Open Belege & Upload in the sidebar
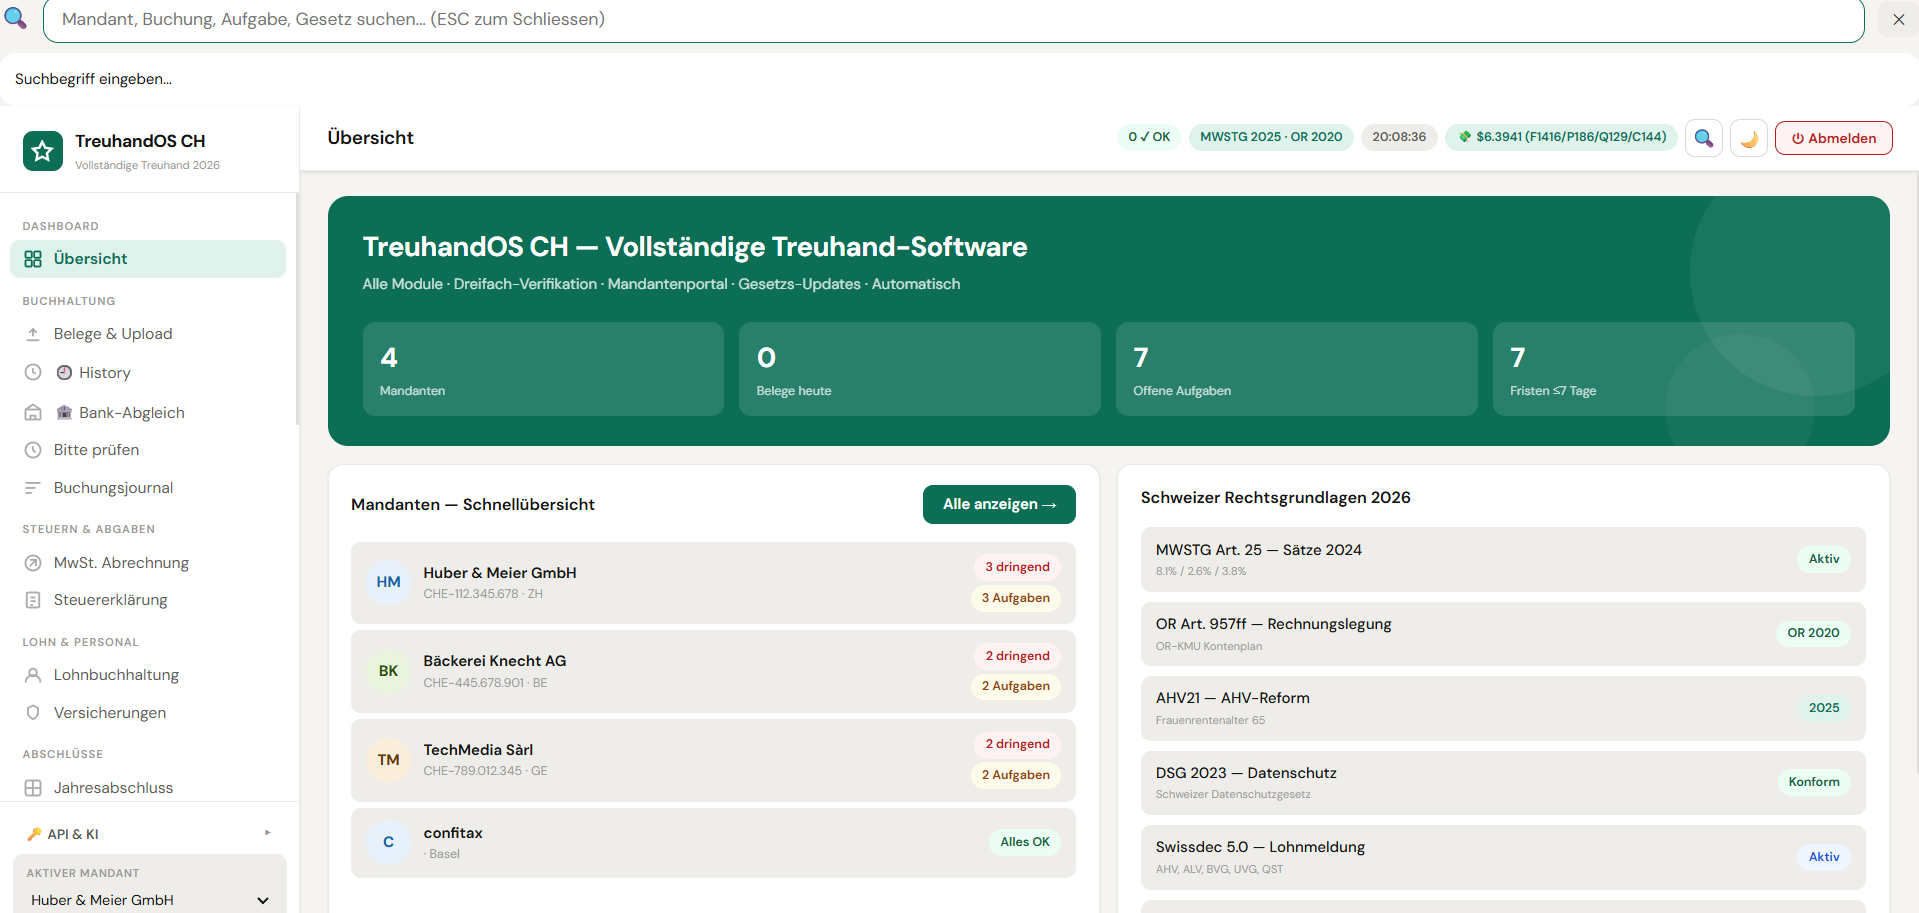1919x913 pixels. click(148, 334)
